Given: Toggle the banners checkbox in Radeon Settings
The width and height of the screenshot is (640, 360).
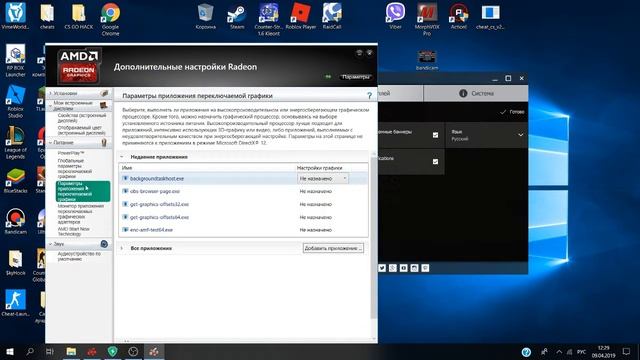Looking at the screenshot, I should (x=435, y=135).
